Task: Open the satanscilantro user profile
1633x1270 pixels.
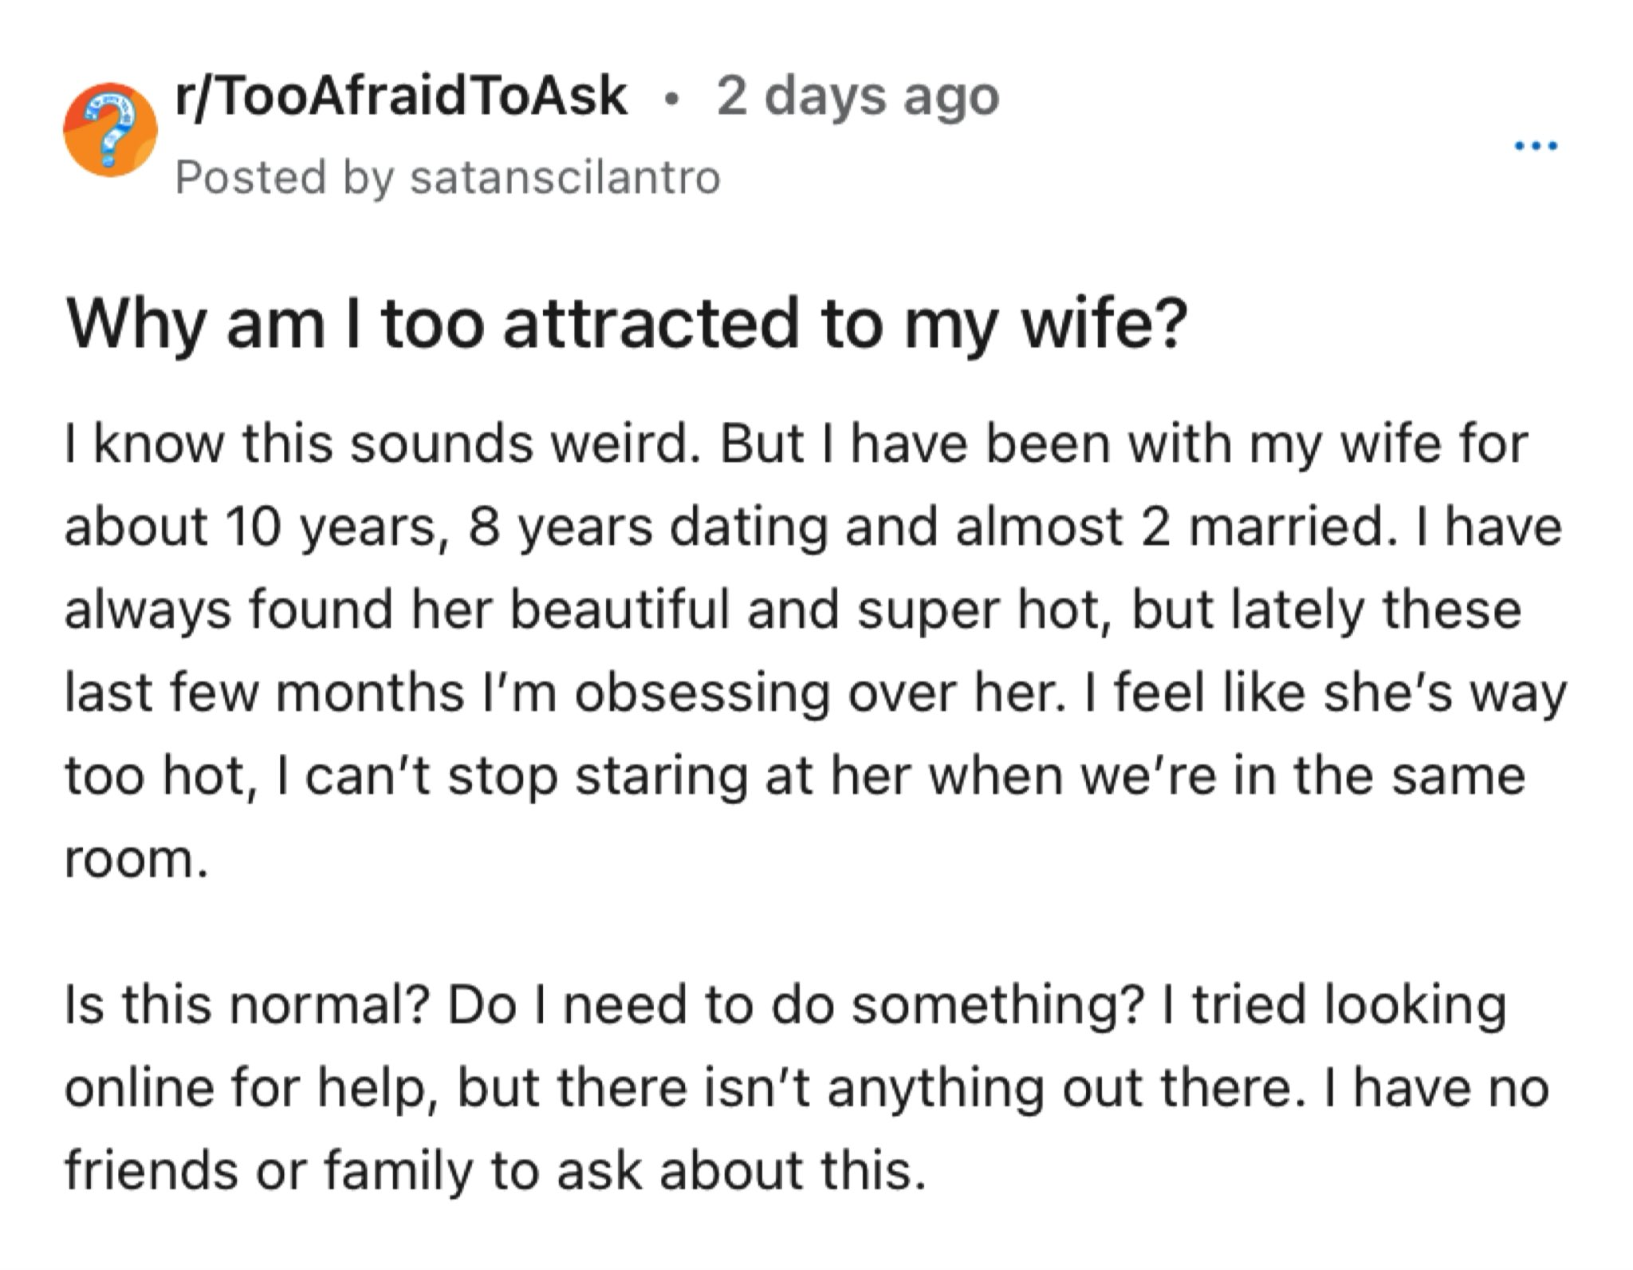Action: [565, 178]
